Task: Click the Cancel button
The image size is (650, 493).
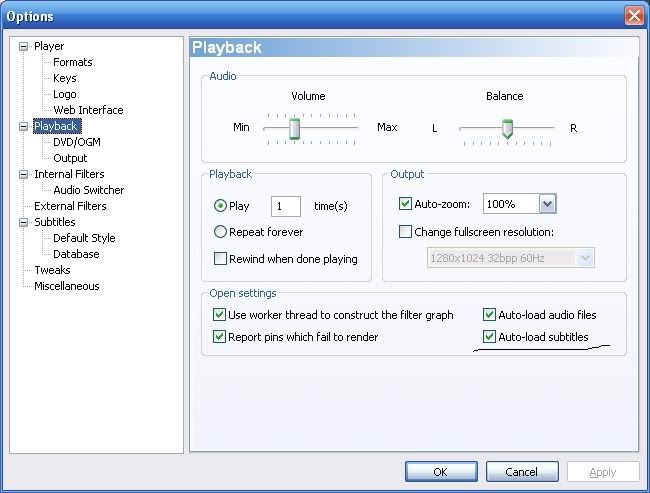Action: pos(522,472)
